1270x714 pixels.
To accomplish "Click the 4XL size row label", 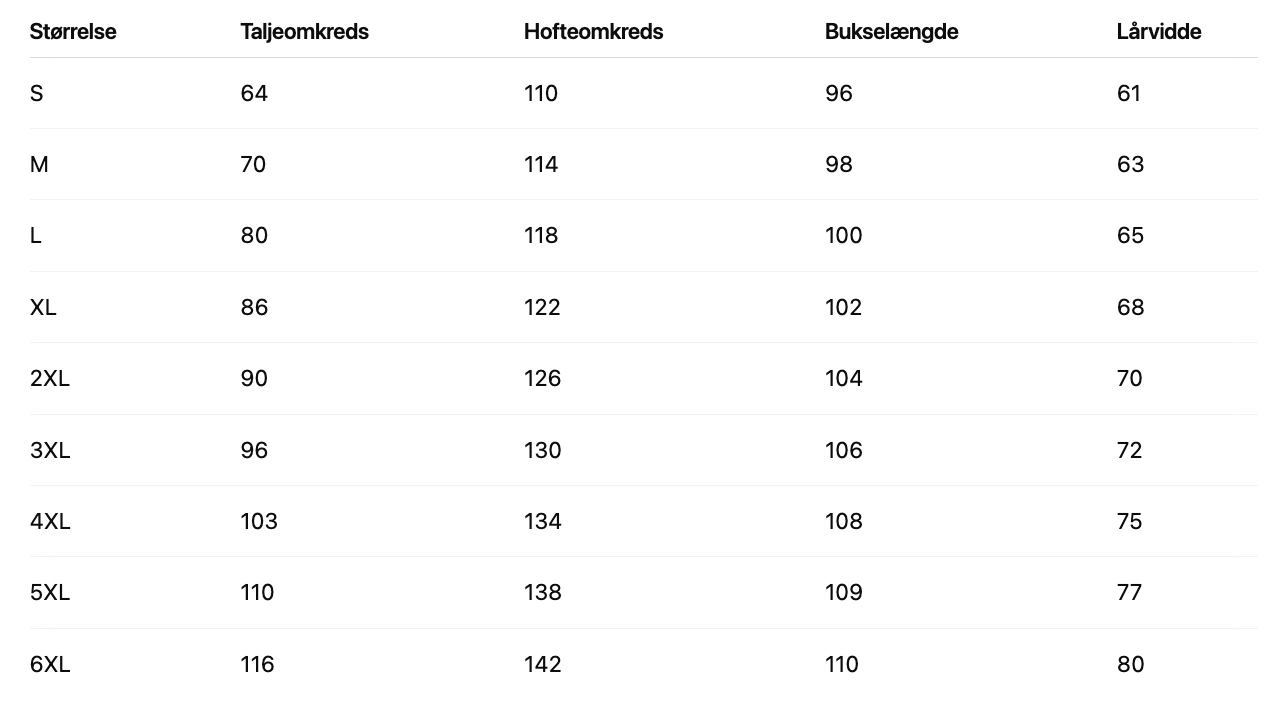I will point(50,522).
